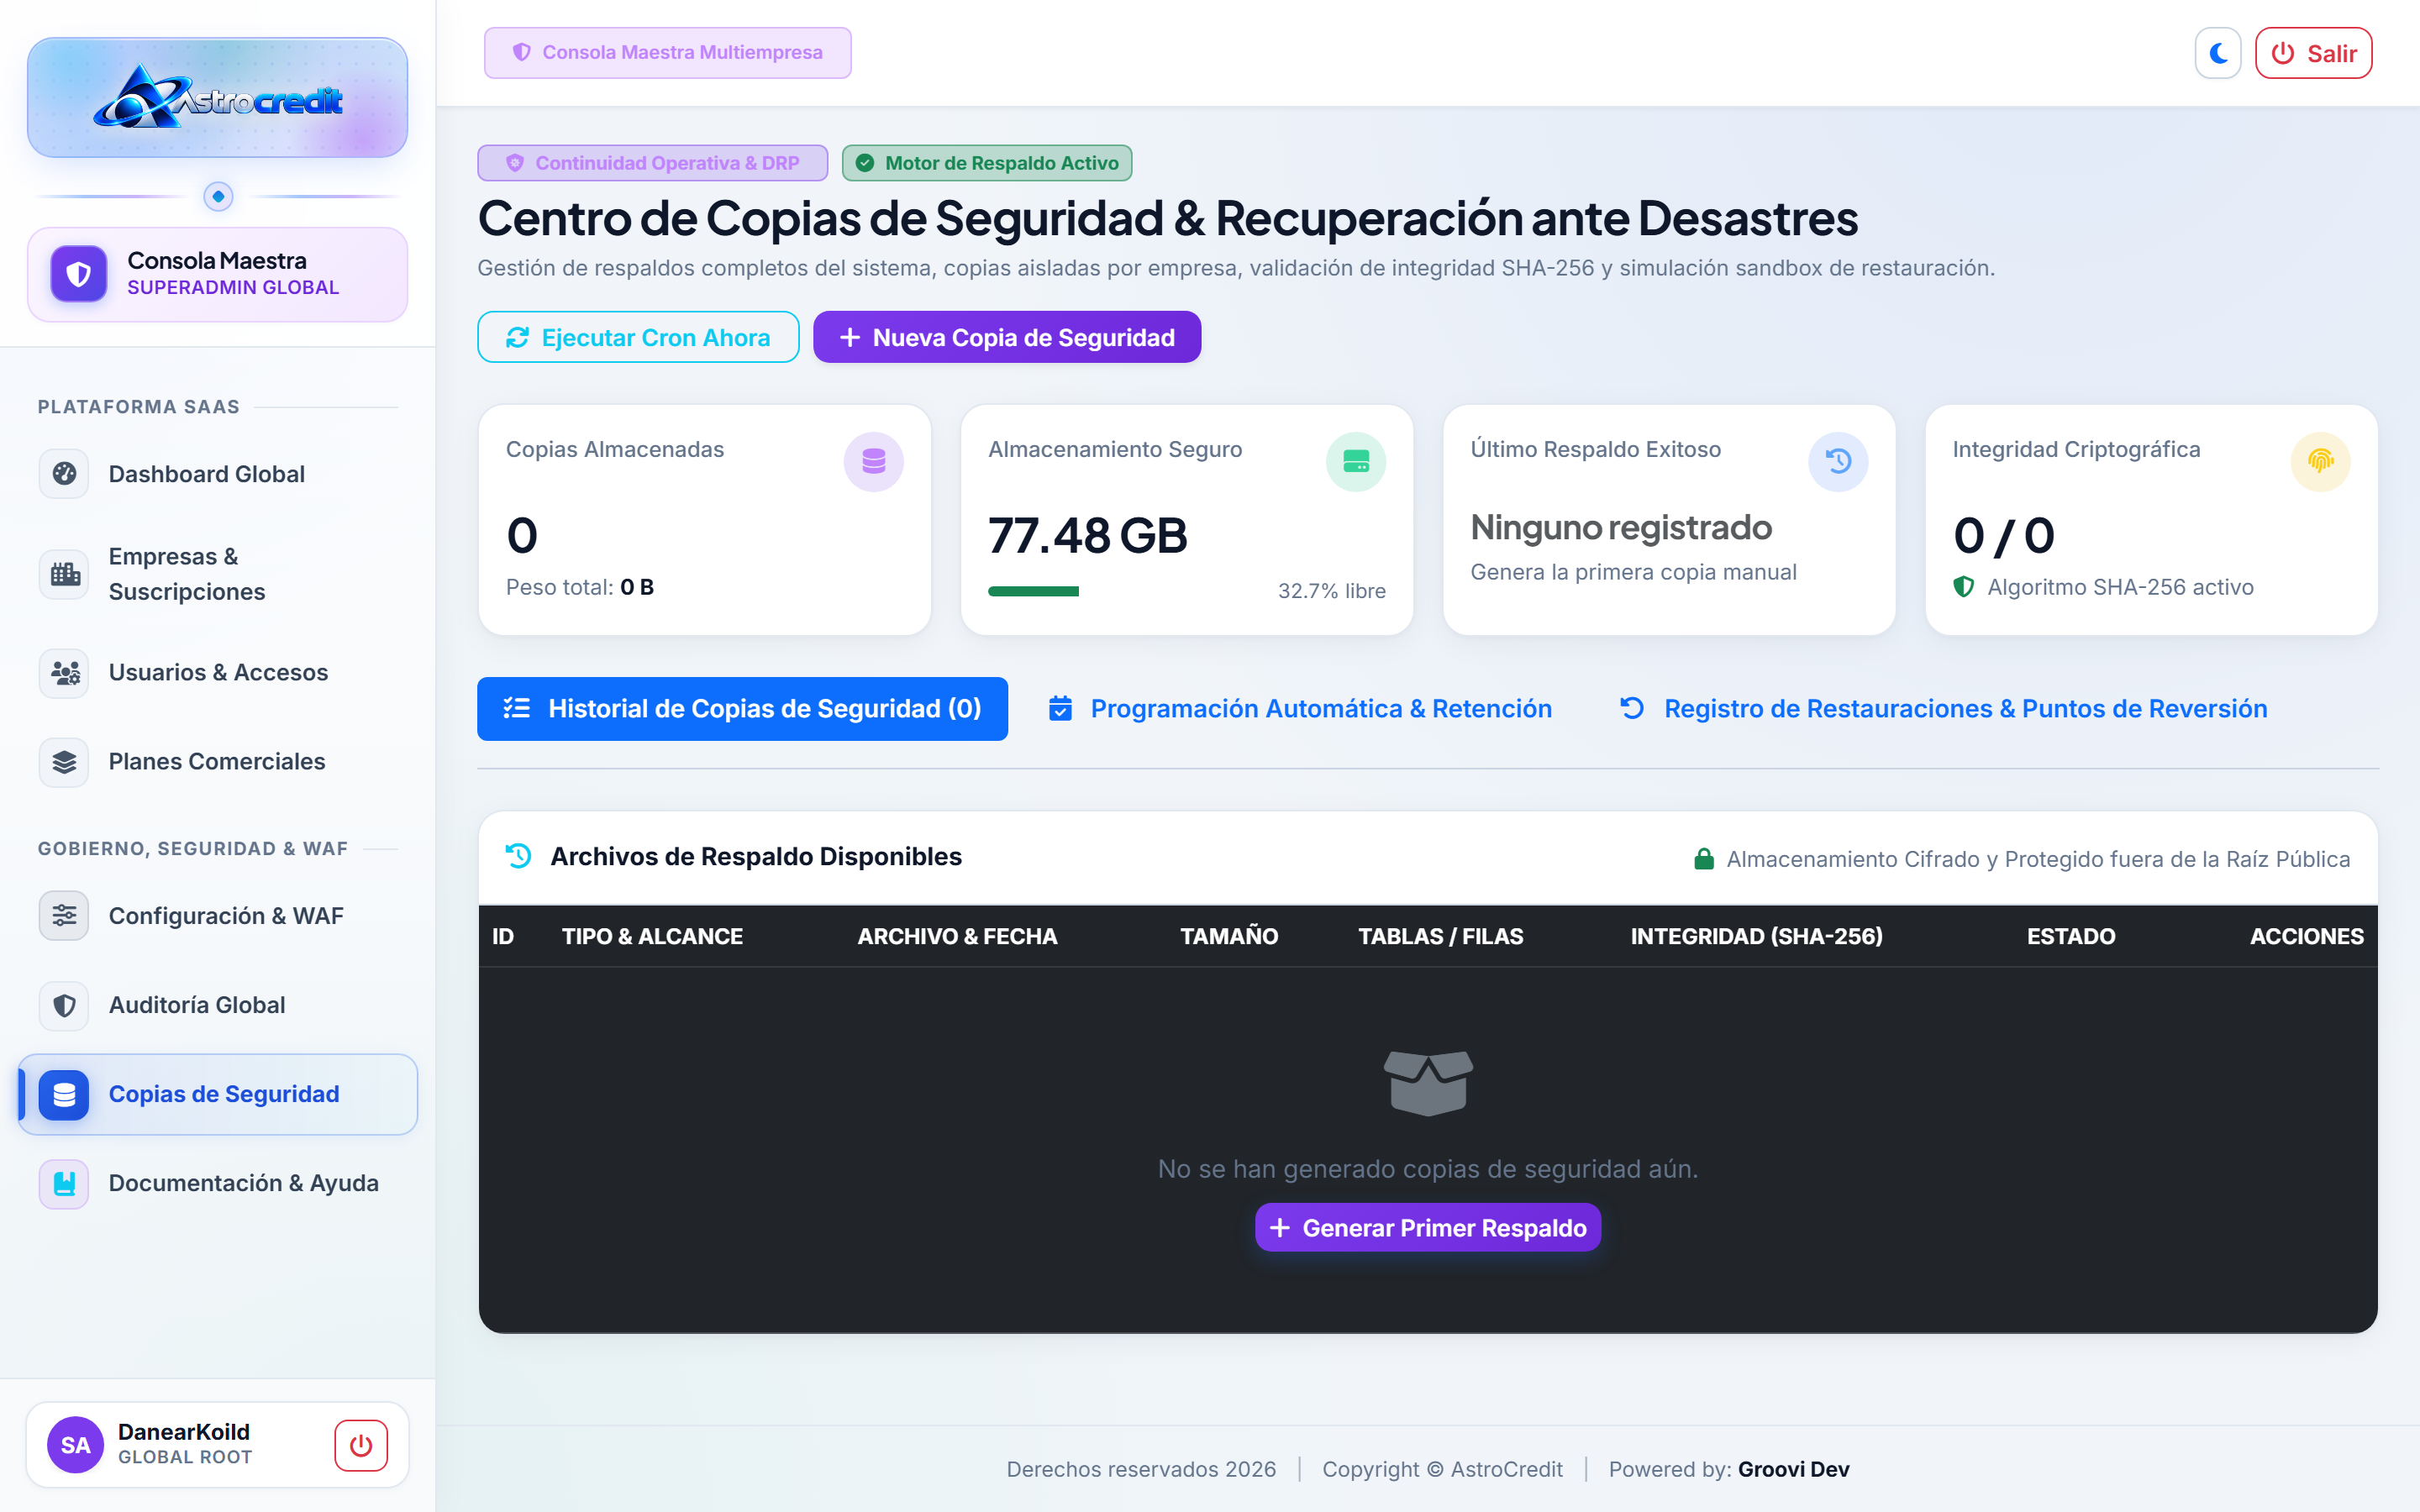The height and width of the screenshot is (1512, 2420).
Task: Open Usuarios & Accesos people icon
Action: pos(64,672)
